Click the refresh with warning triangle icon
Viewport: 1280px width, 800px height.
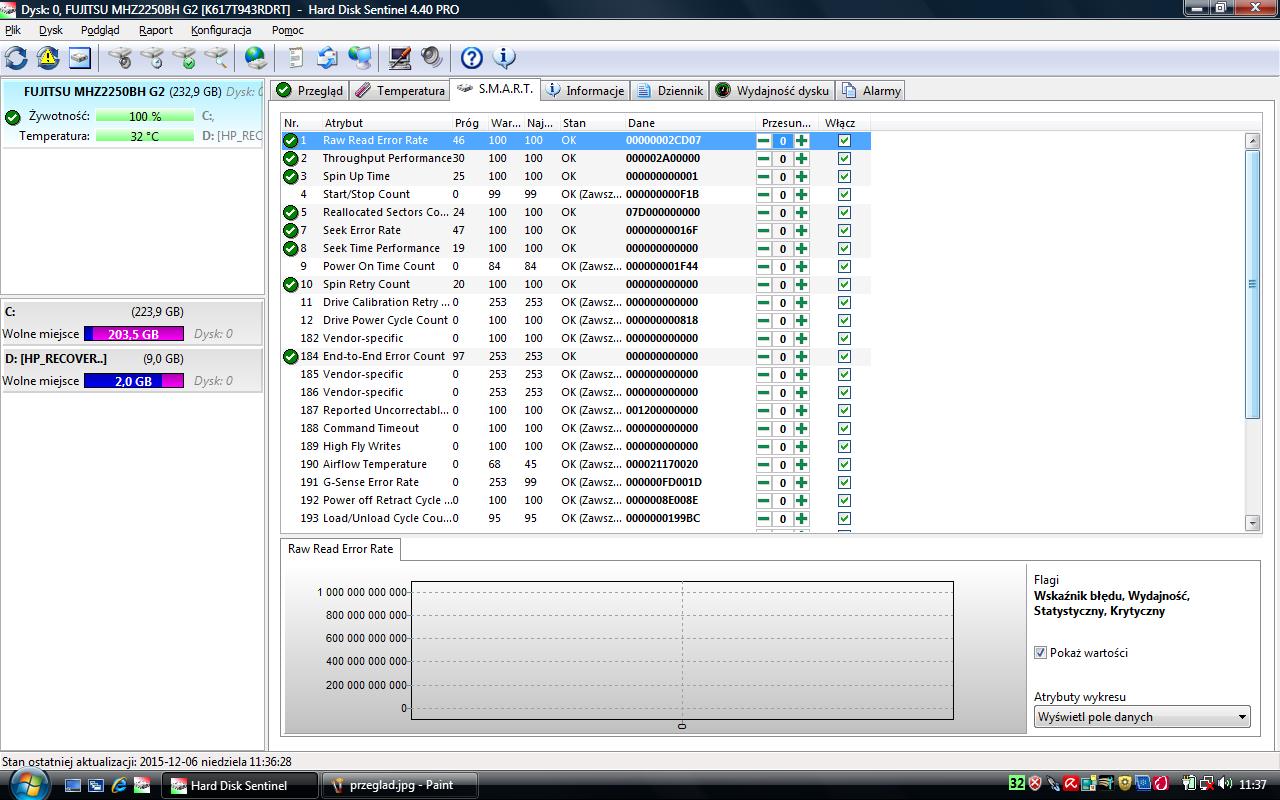click(x=48, y=58)
